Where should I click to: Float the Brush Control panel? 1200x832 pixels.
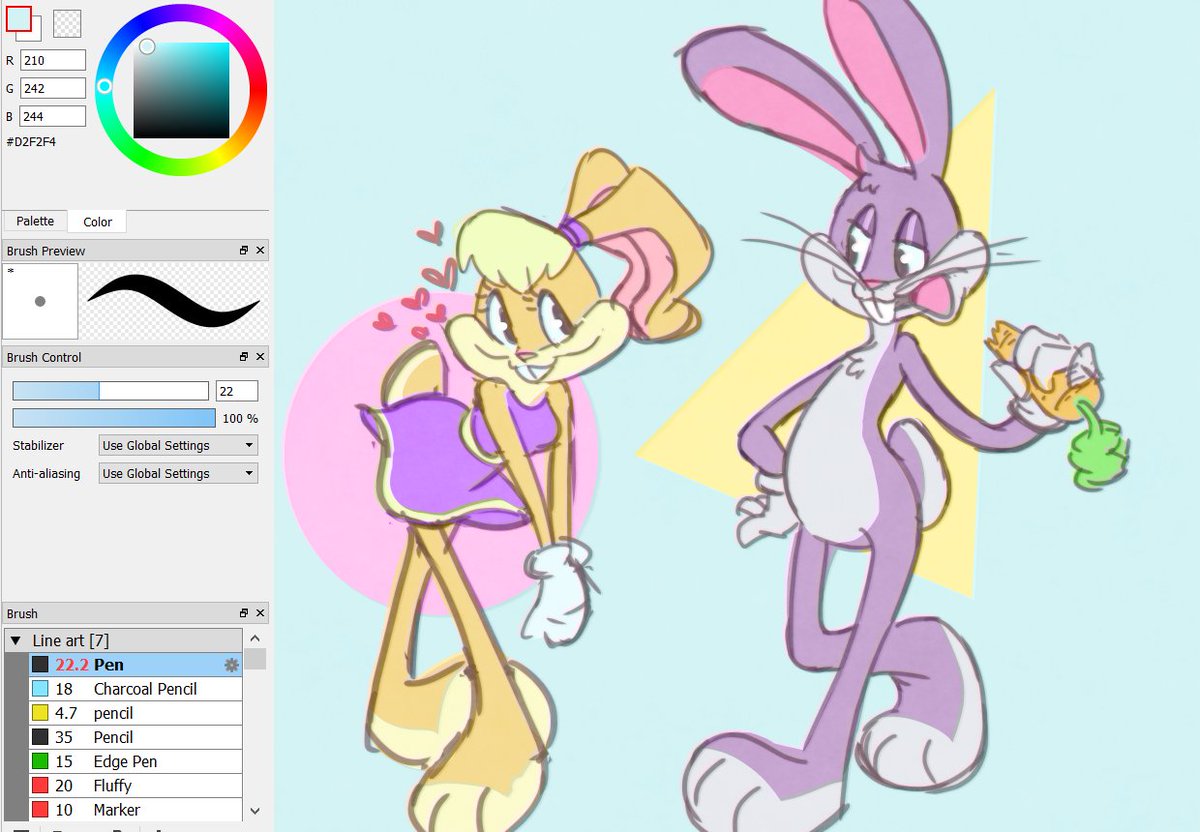pos(243,357)
